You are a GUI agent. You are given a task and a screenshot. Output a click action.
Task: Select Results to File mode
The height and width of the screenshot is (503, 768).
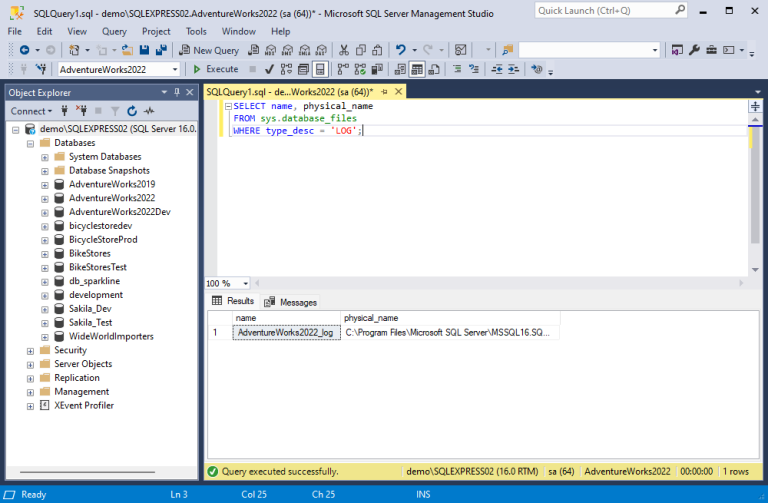434,69
